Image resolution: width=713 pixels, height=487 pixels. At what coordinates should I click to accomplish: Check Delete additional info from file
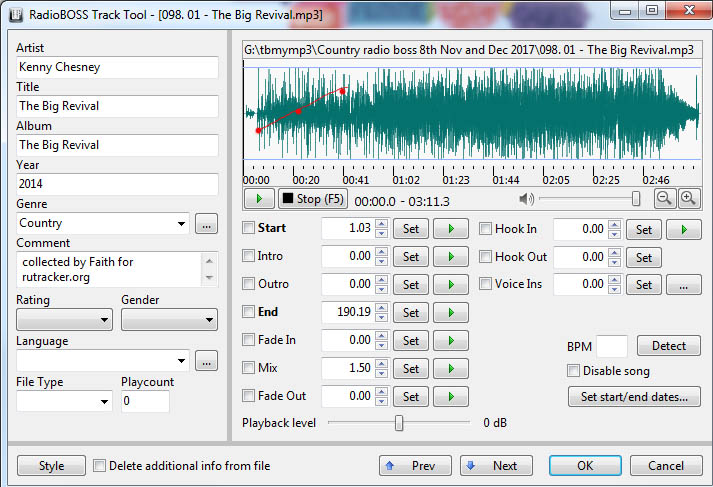pos(99,466)
